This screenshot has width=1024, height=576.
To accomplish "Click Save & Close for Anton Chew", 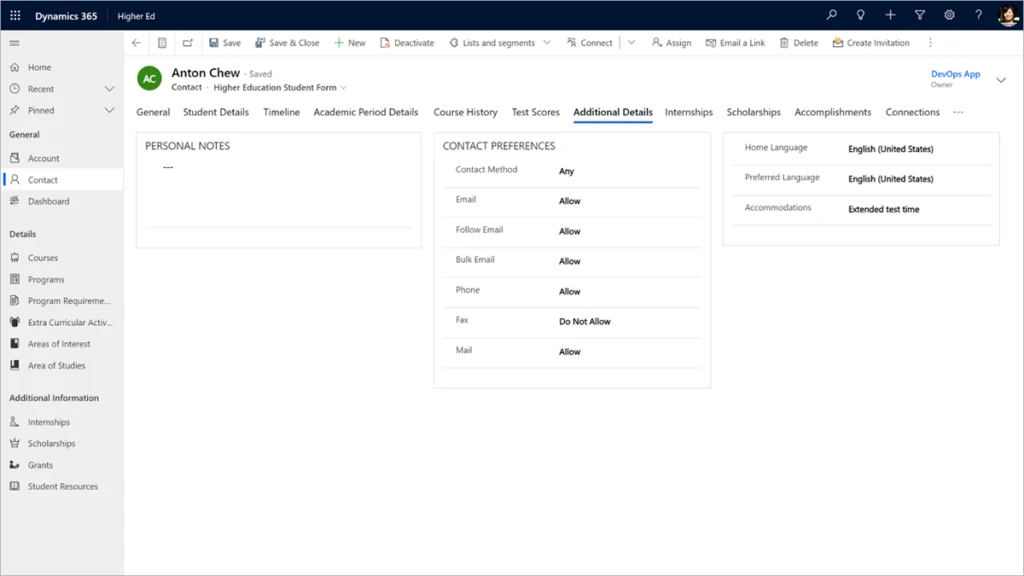I will tap(288, 42).
